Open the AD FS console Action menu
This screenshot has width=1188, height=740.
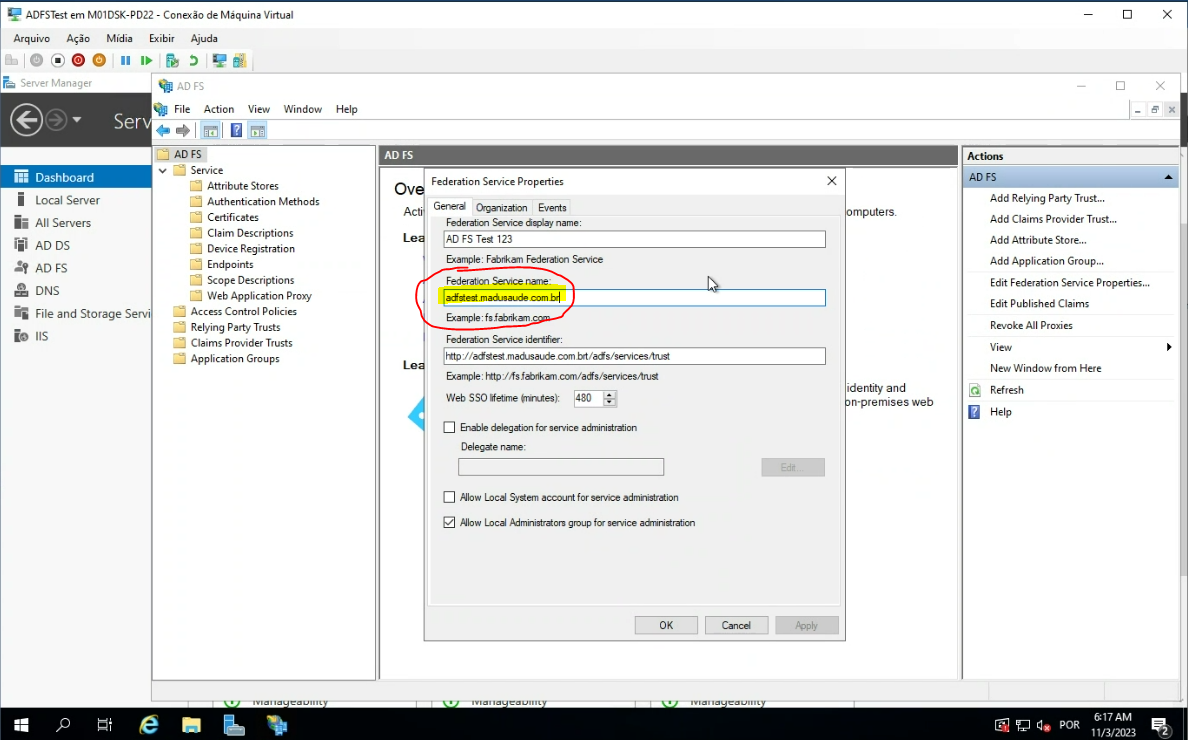click(x=219, y=109)
